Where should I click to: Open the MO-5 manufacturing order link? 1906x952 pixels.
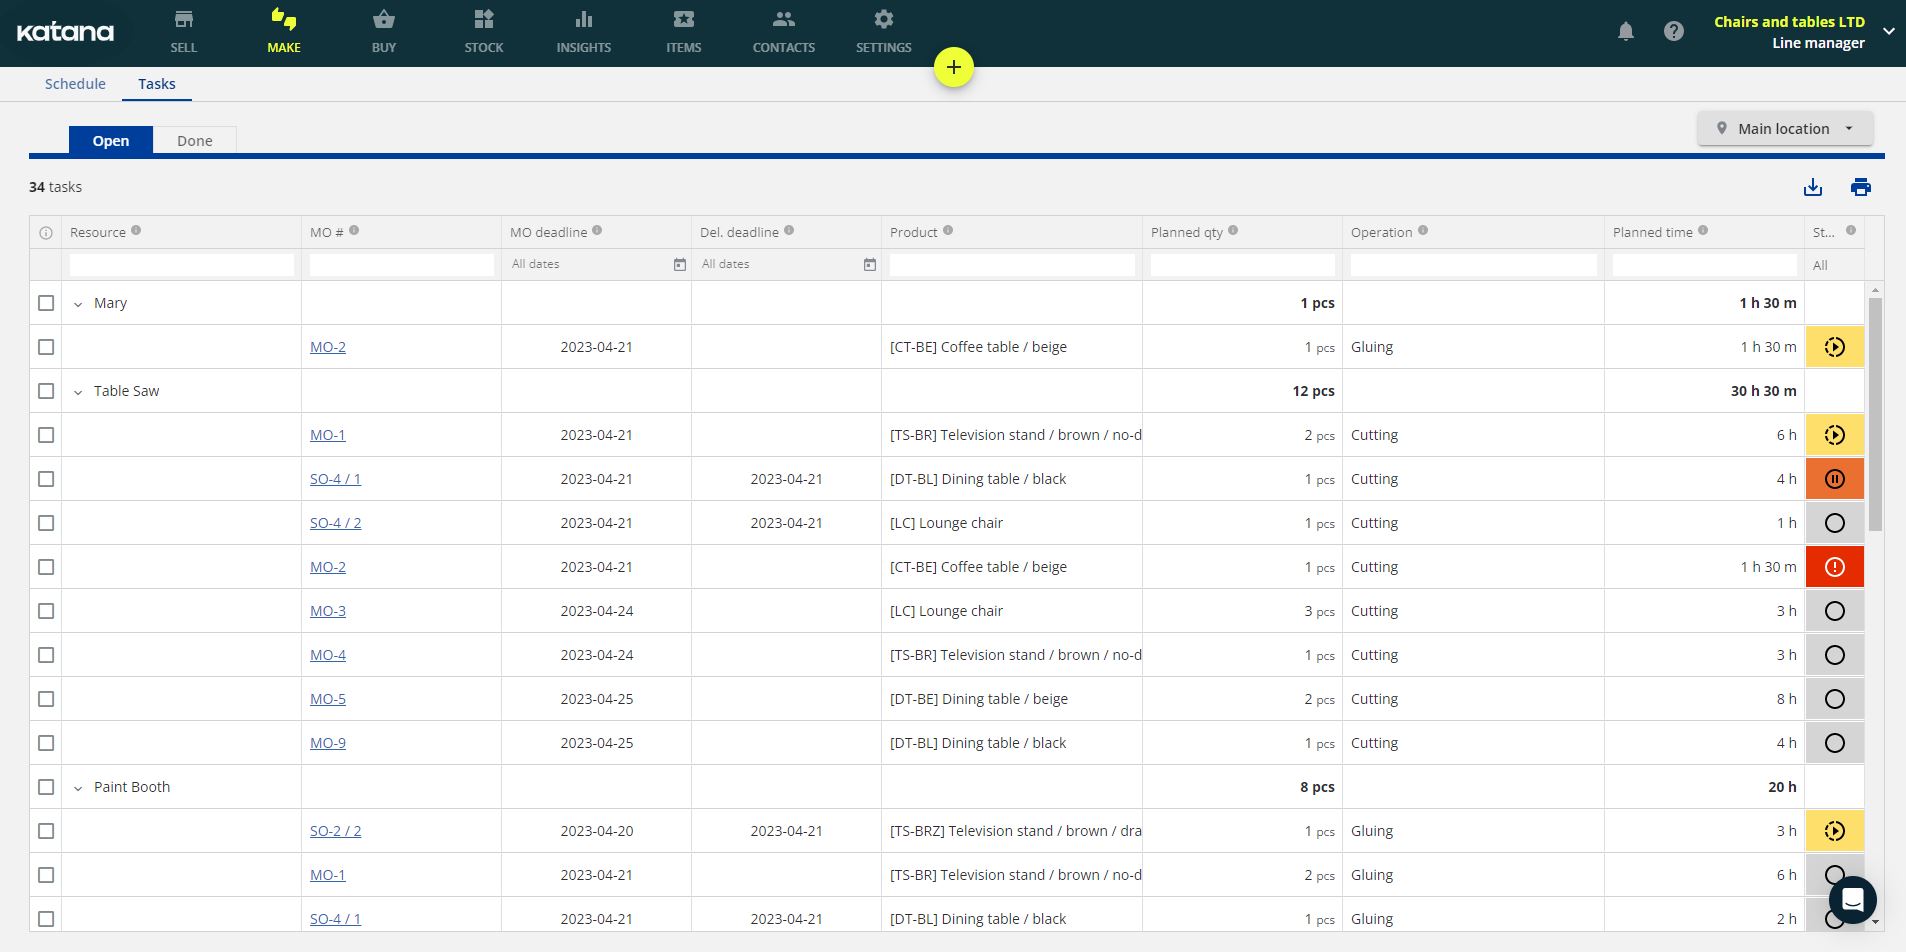pyautogui.click(x=328, y=699)
